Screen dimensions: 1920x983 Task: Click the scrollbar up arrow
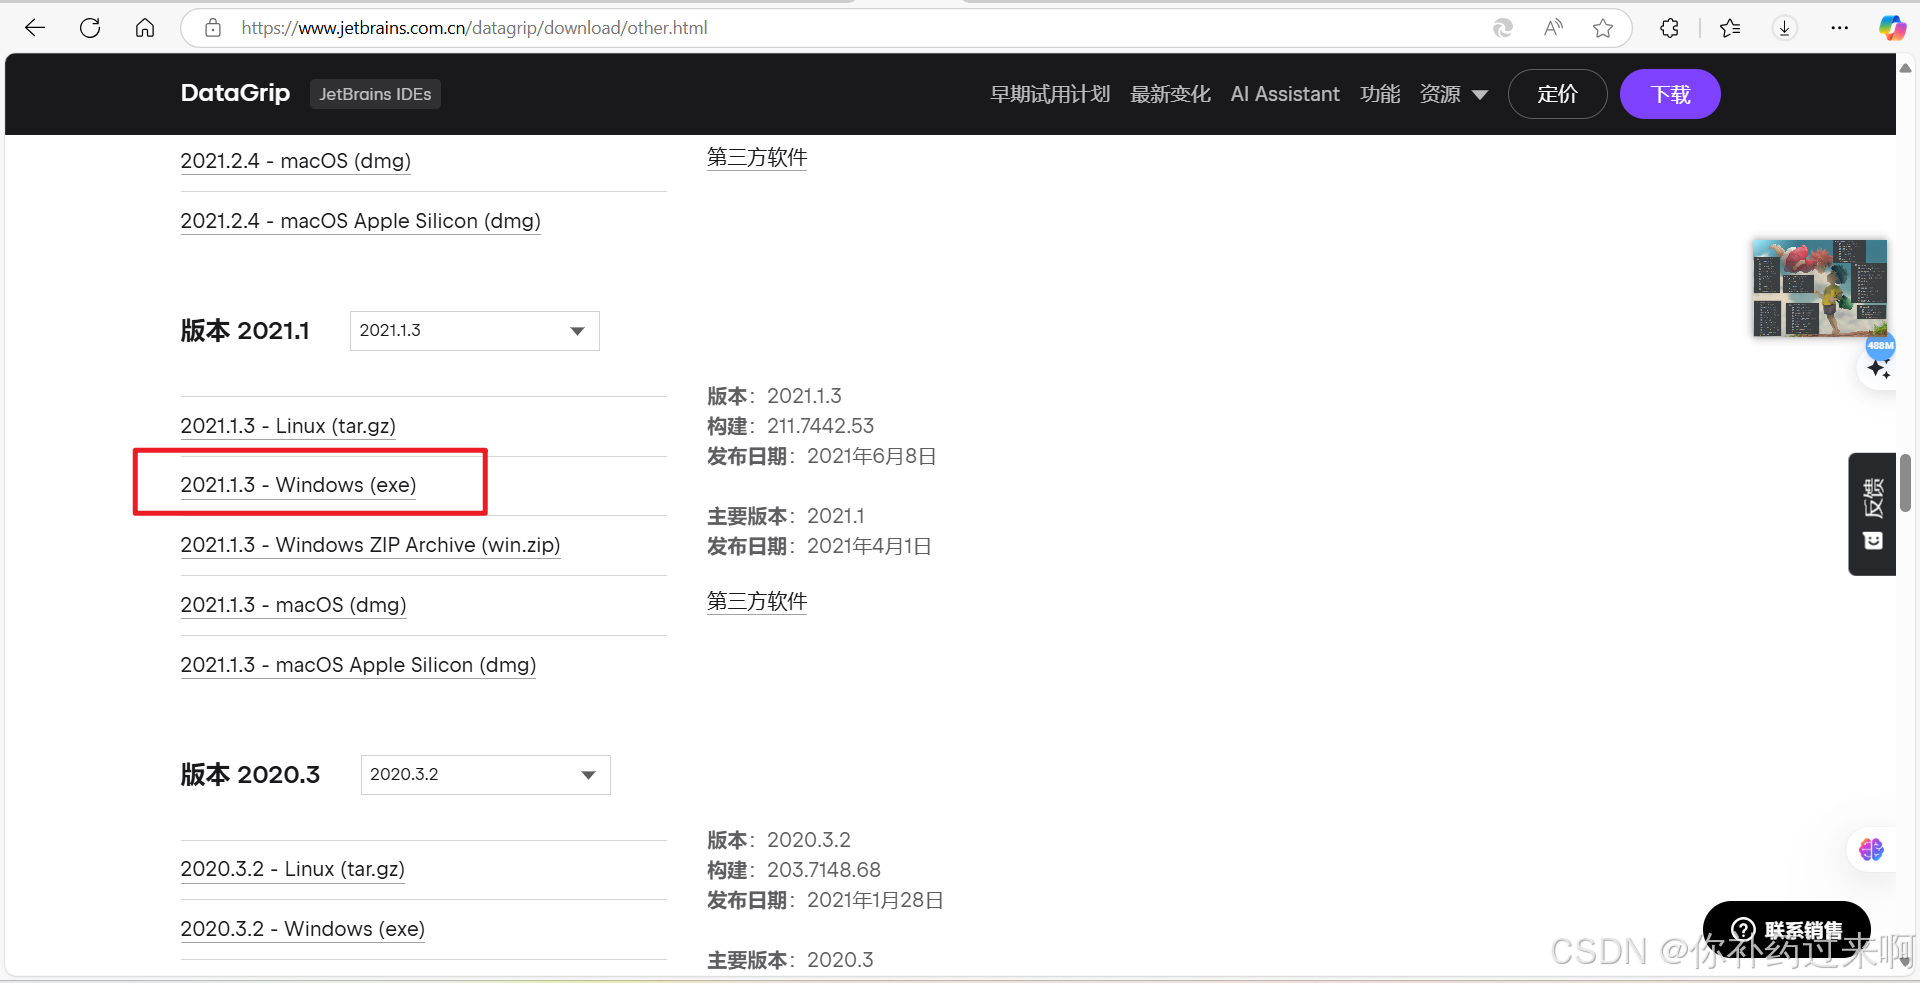(x=1906, y=68)
